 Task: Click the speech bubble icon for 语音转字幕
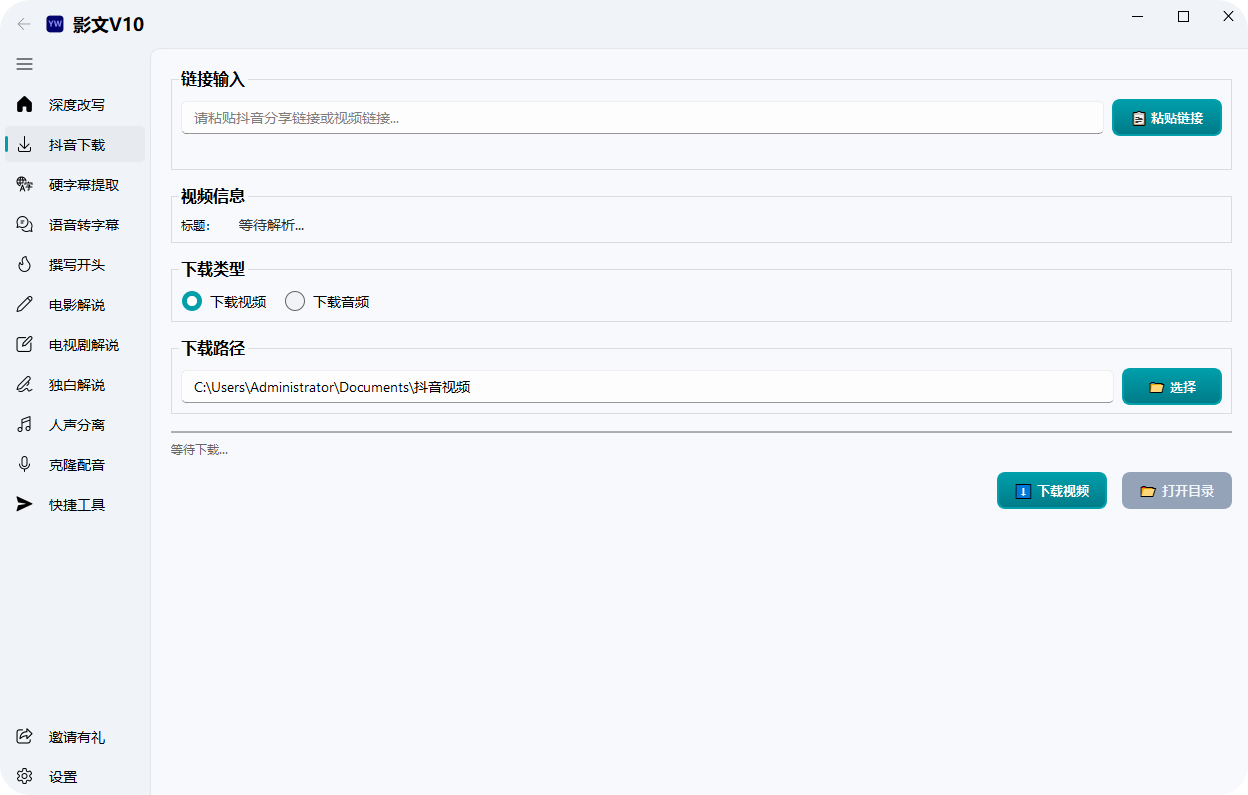tap(25, 225)
